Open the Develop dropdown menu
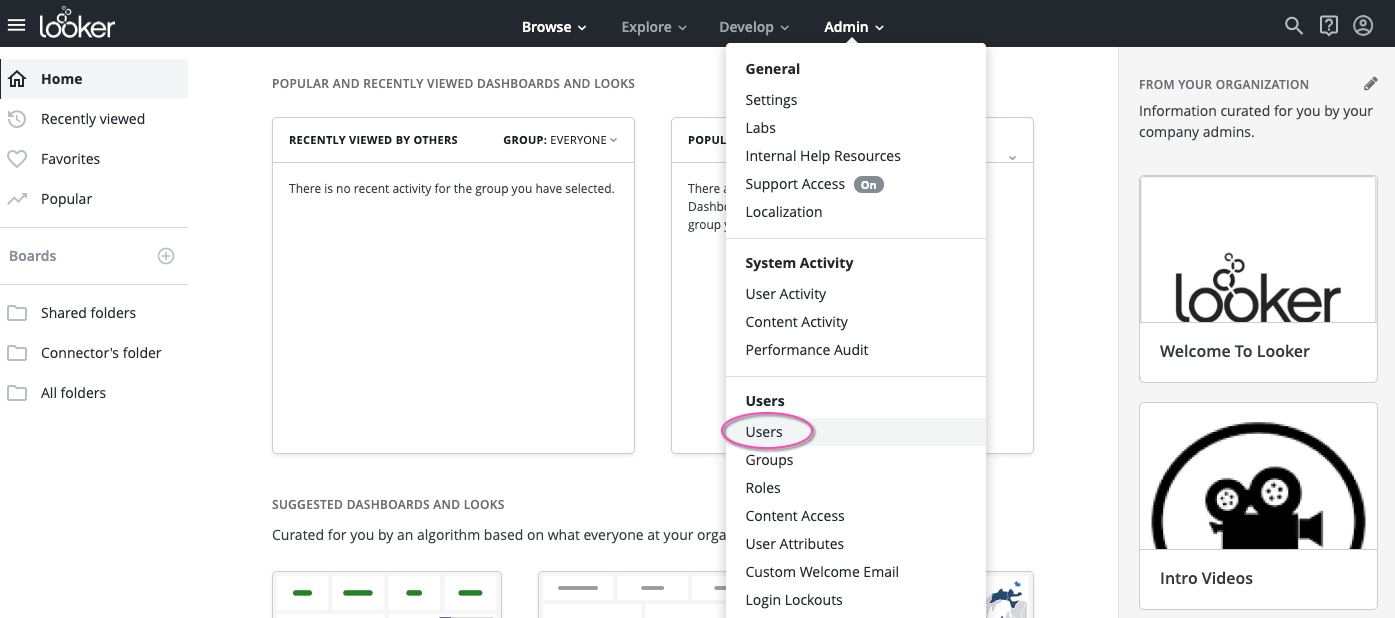This screenshot has height=618, width=1395. [754, 27]
